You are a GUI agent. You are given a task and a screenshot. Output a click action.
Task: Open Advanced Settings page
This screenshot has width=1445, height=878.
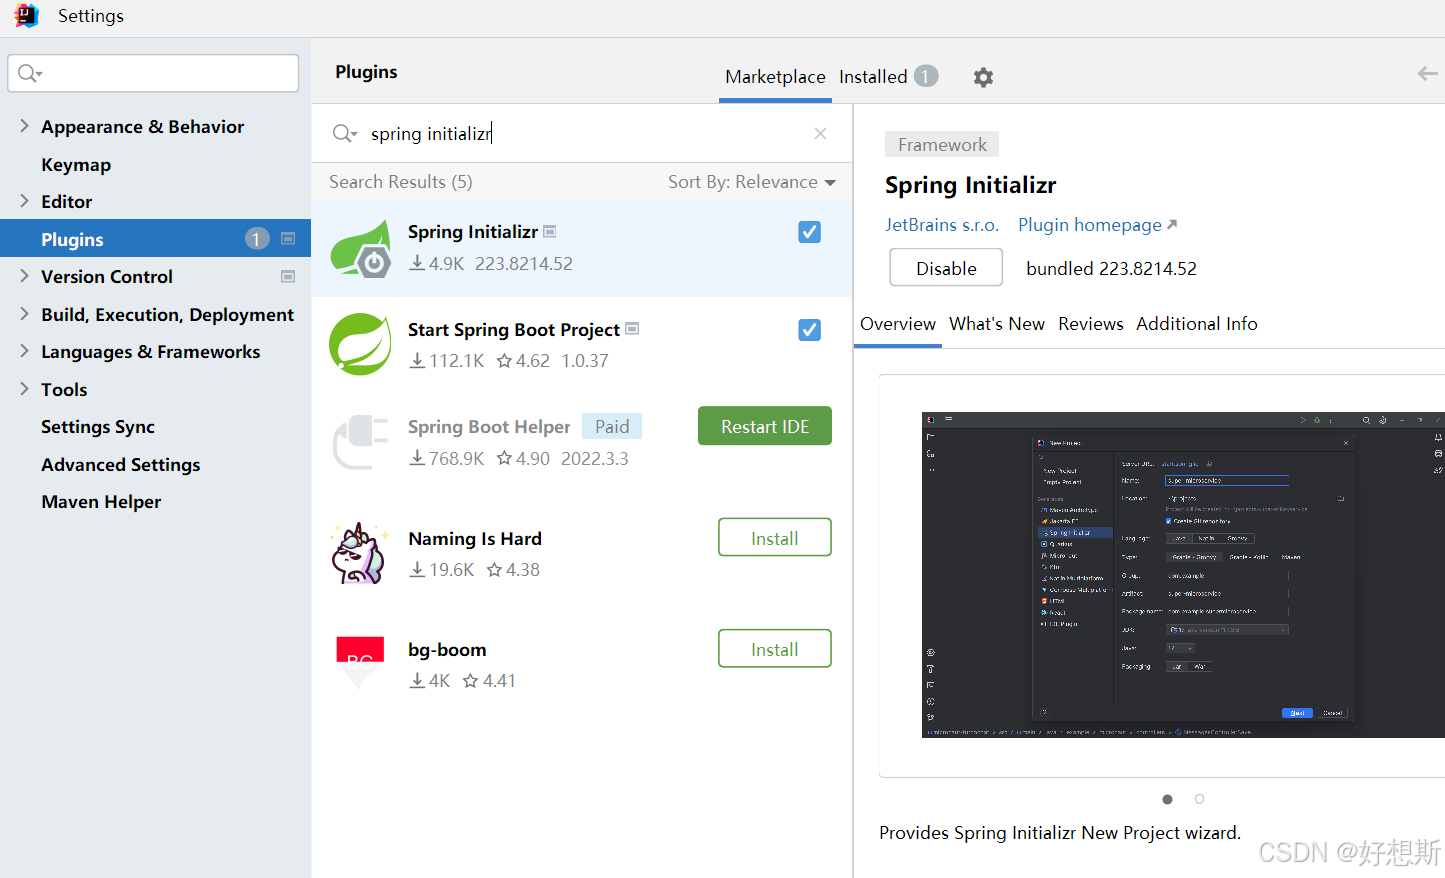121,464
